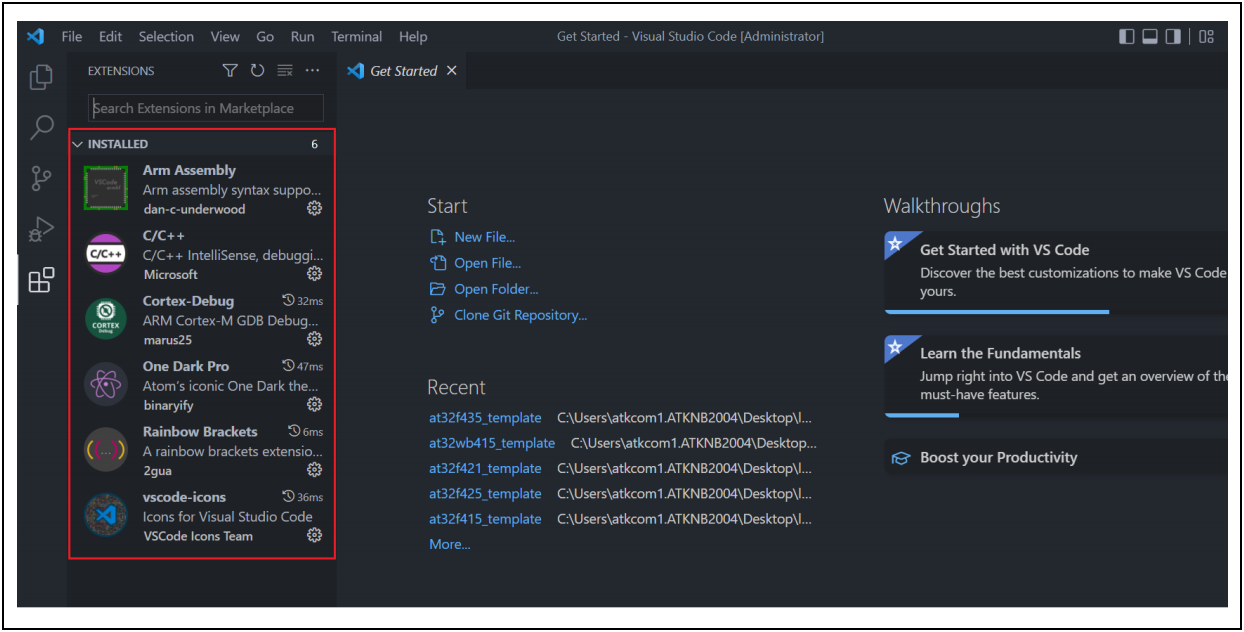Refresh the extensions list

pos(257,71)
